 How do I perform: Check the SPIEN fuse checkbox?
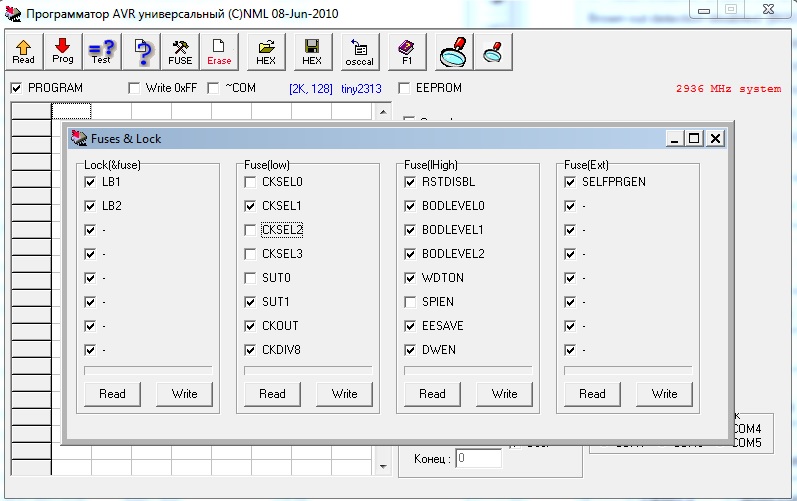[411, 302]
